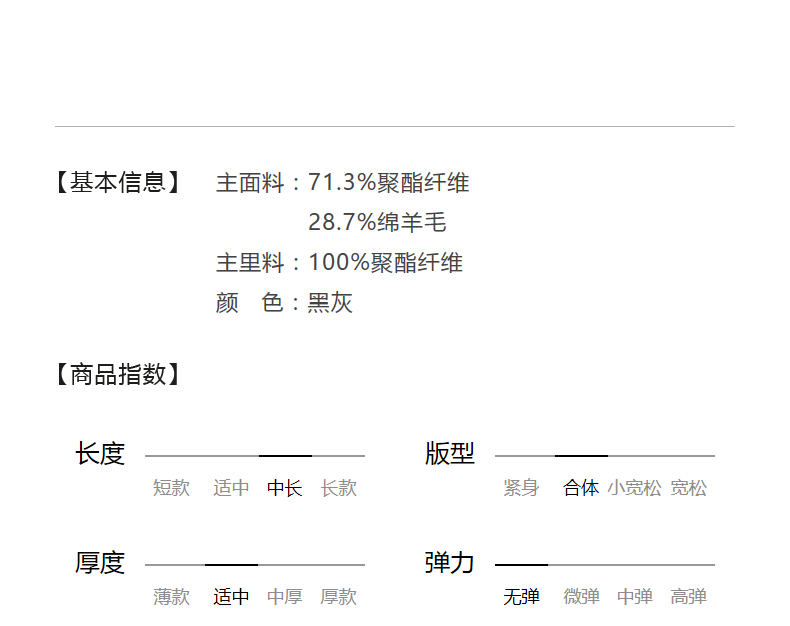The height and width of the screenshot is (626, 790).
Task: Select the 短款 length option
Action: pos(171,488)
